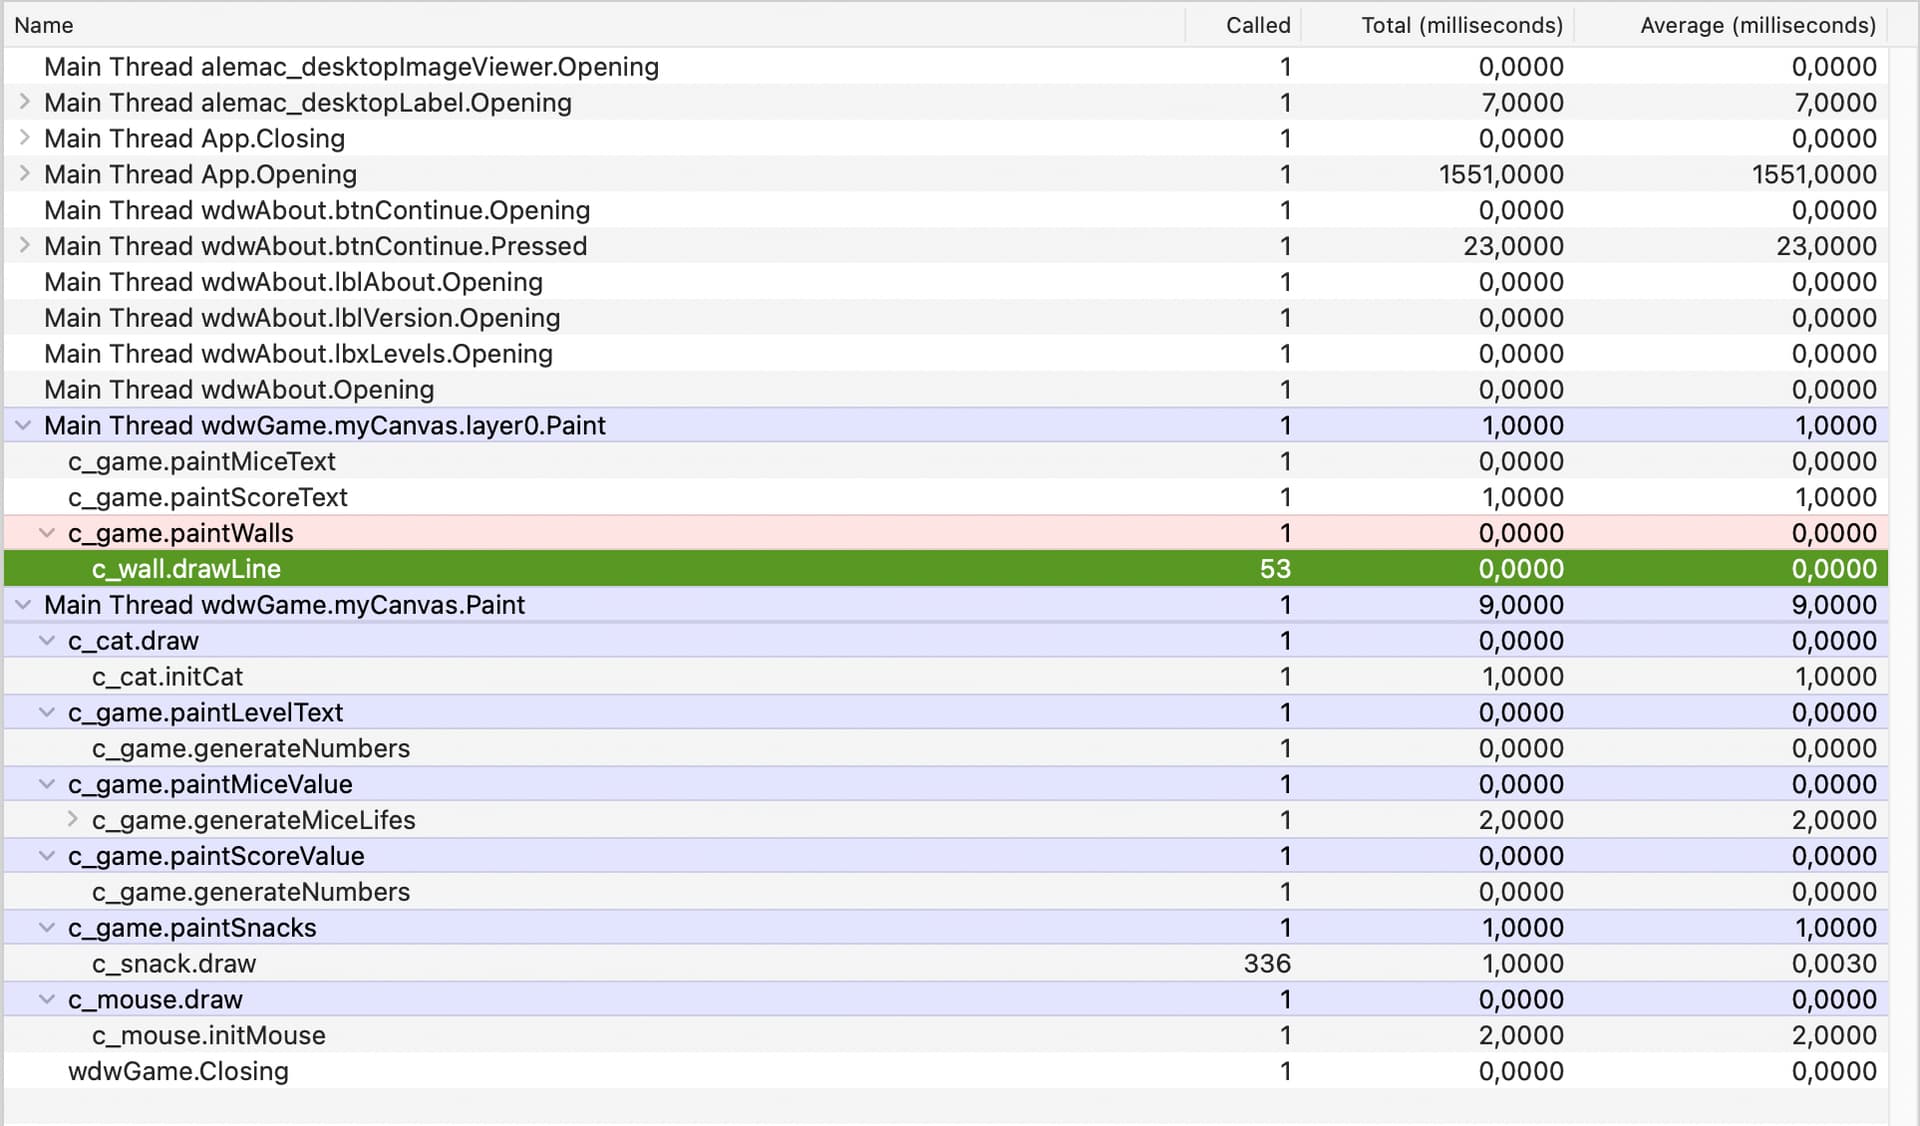This screenshot has width=1920, height=1126.
Task: Collapse c_game.paintScoreValue node
Action: pos(47,856)
